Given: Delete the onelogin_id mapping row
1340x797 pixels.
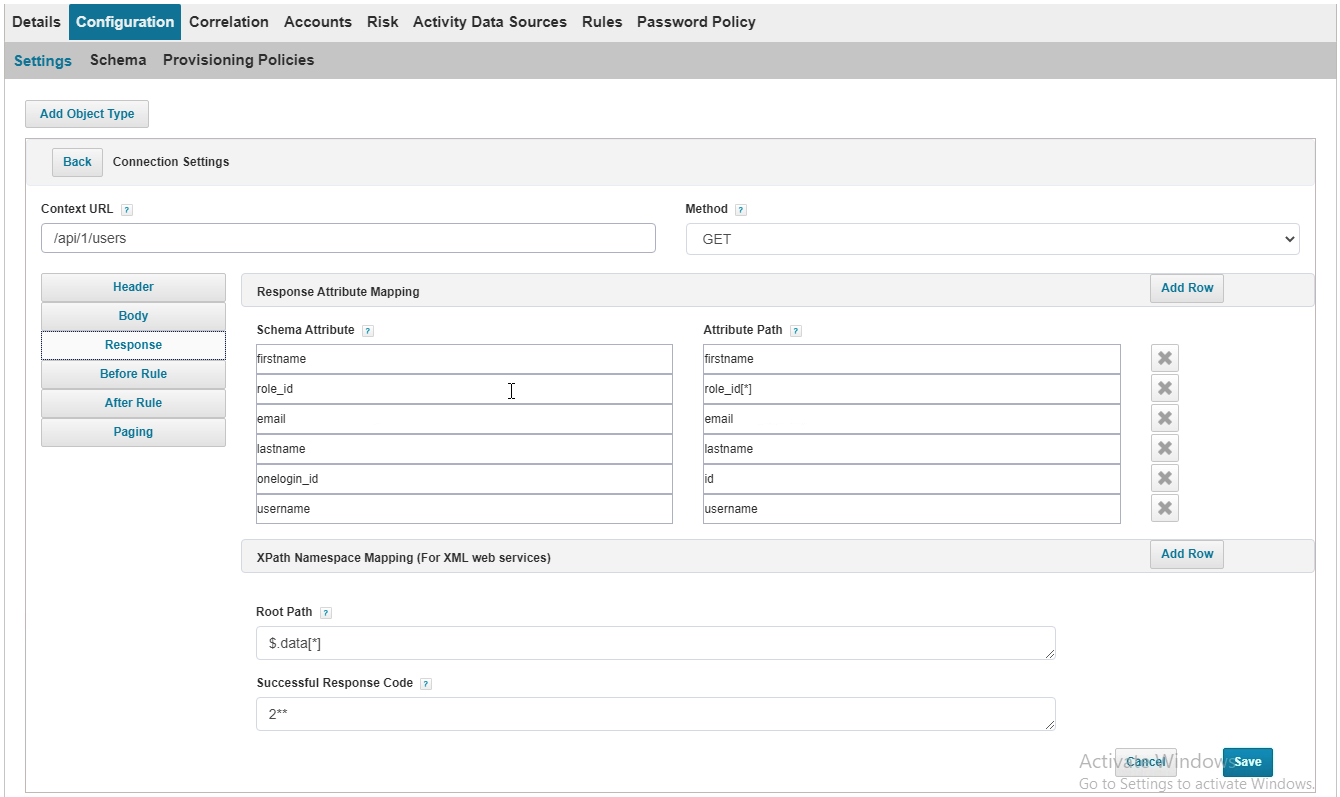Looking at the screenshot, I should [x=1164, y=478].
